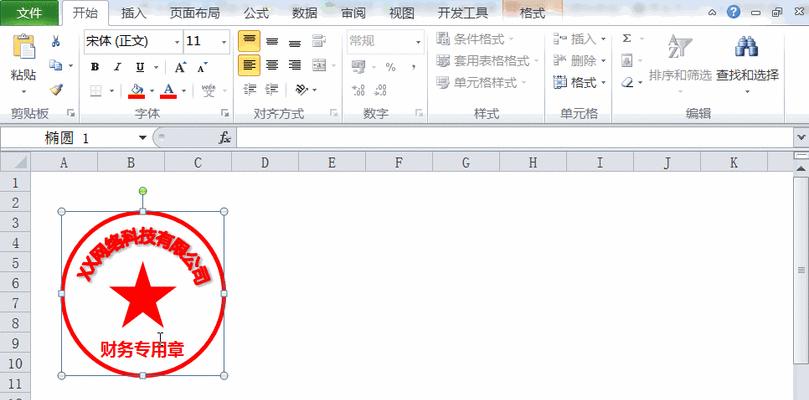The height and width of the screenshot is (400, 809).
Task: Select the Format Painter brush
Action: [x=56, y=89]
